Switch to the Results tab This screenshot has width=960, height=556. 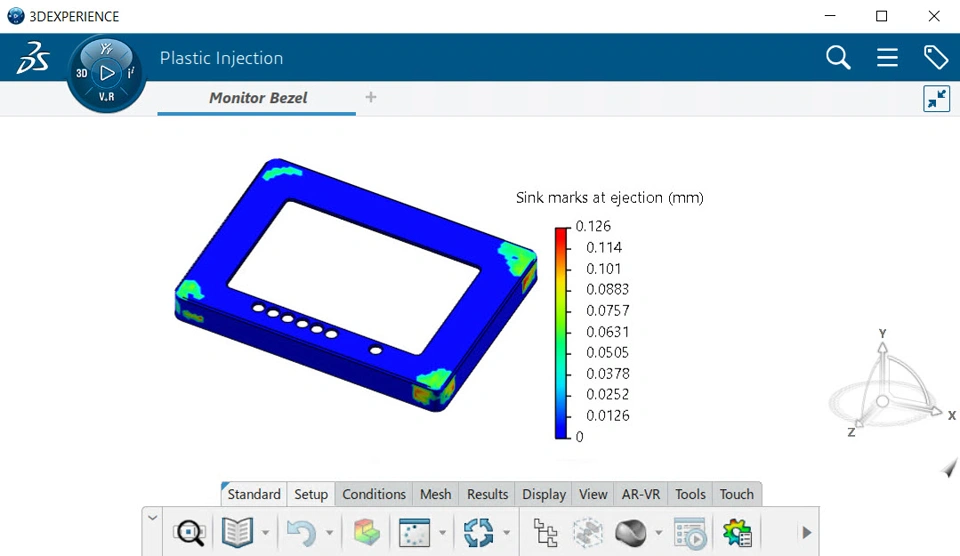(x=487, y=494)
